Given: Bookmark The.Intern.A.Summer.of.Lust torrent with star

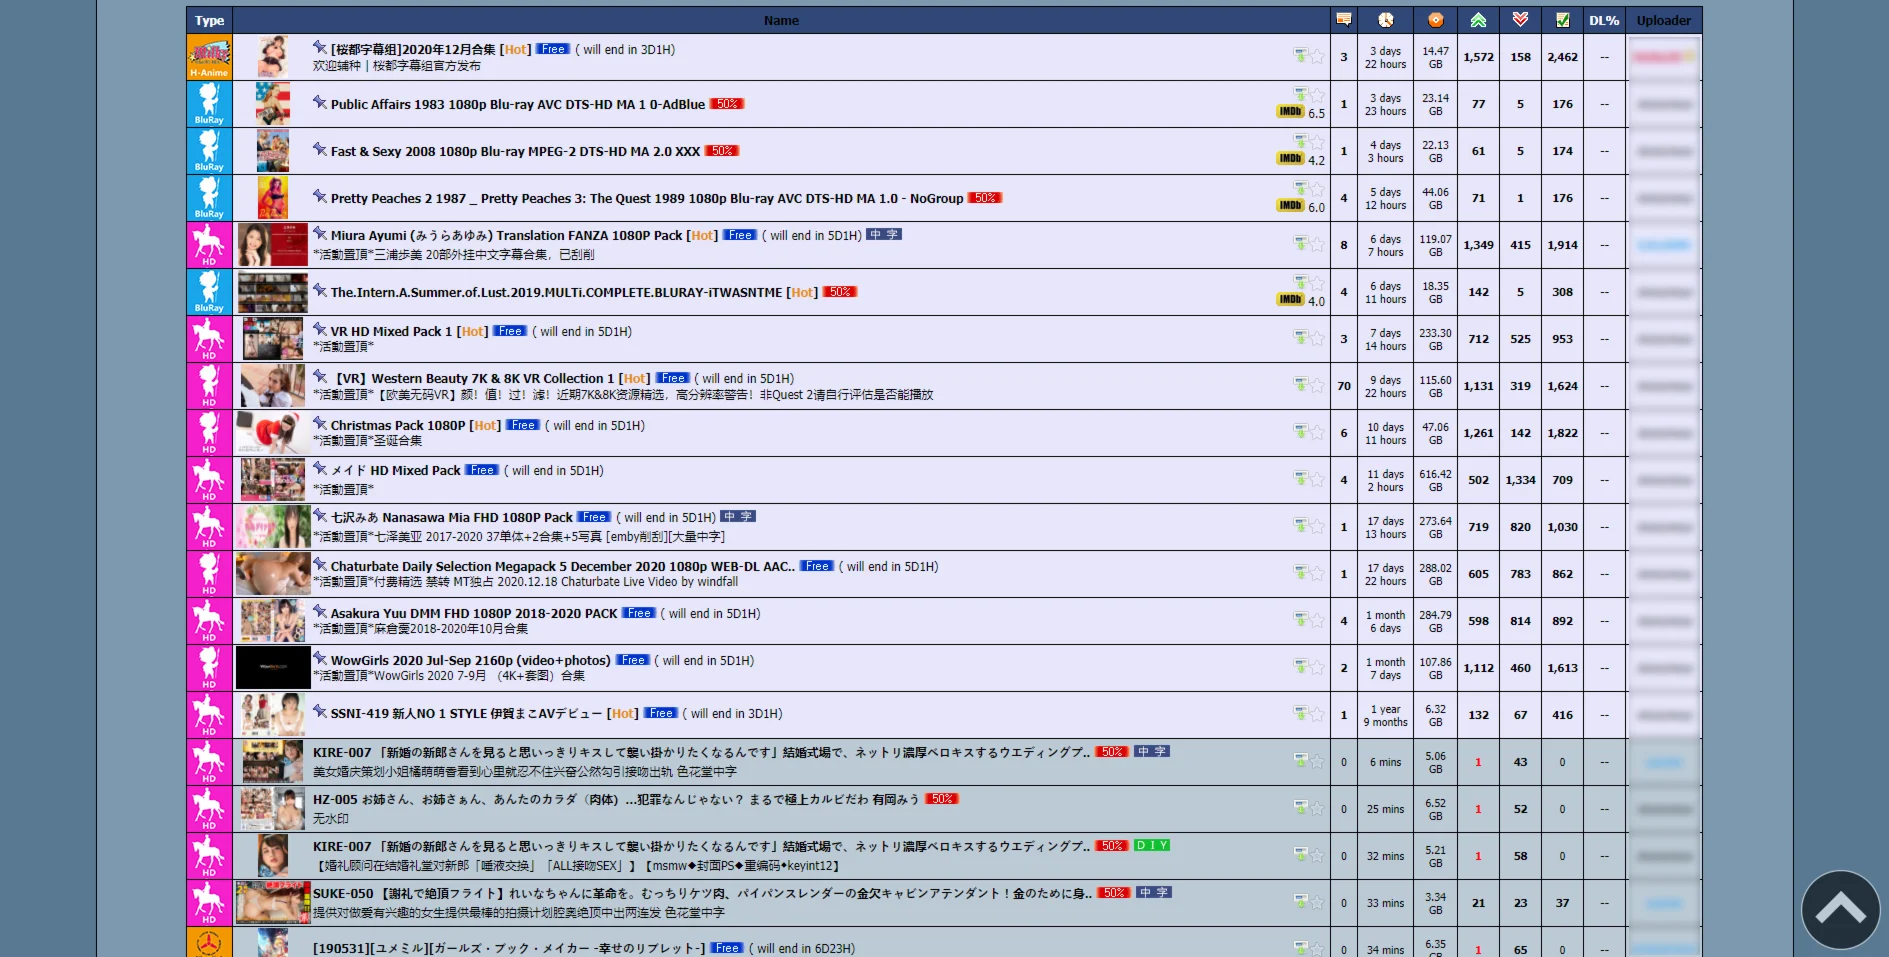Looking at the screenshot, I should point(1317,283).
